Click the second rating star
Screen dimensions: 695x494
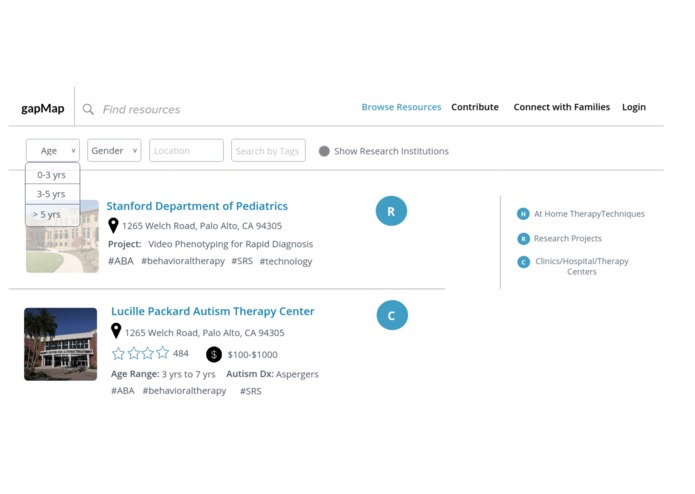pos(133,353)
